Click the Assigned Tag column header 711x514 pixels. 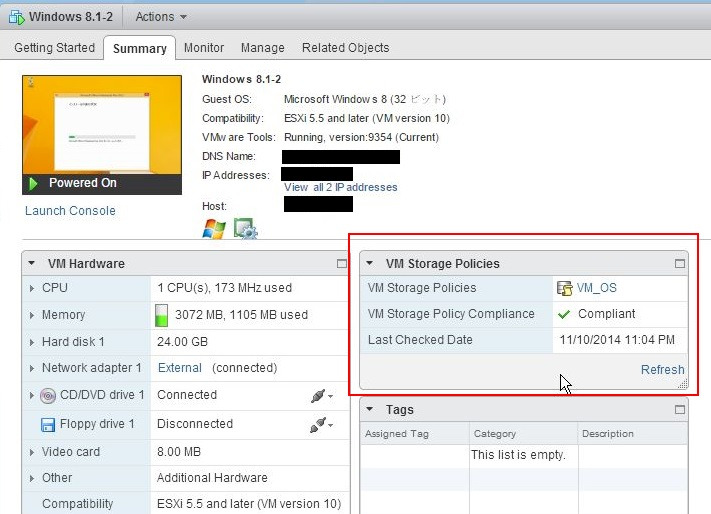tap(415, 434)
